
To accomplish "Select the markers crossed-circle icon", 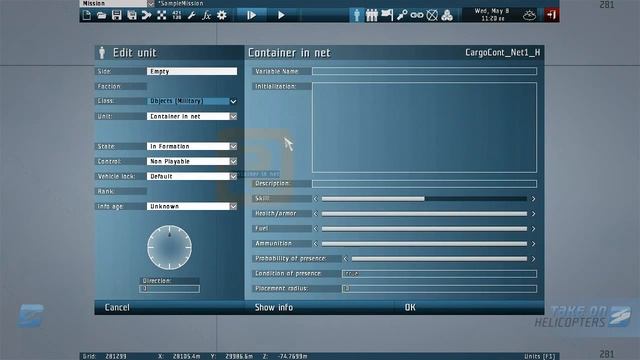I will [x=432, y=16].
